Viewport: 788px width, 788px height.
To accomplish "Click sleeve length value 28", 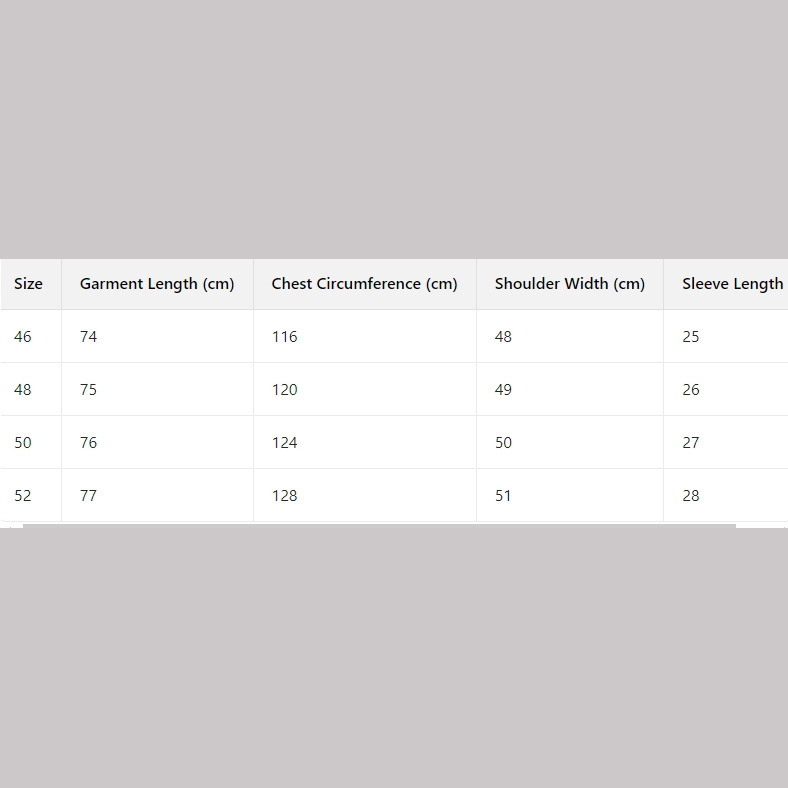I will [691, 496].
